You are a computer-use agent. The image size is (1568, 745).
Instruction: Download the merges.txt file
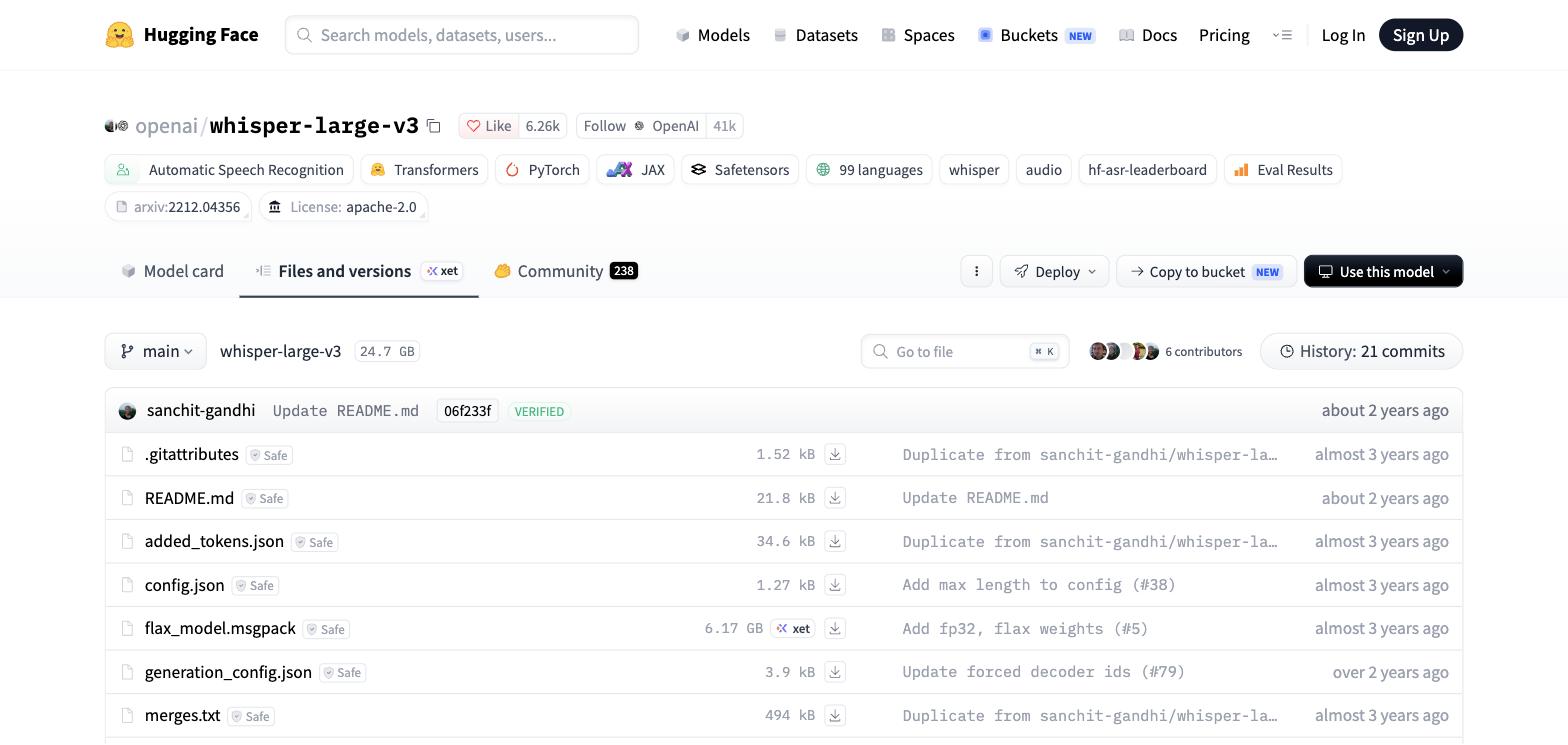point(835,716)
